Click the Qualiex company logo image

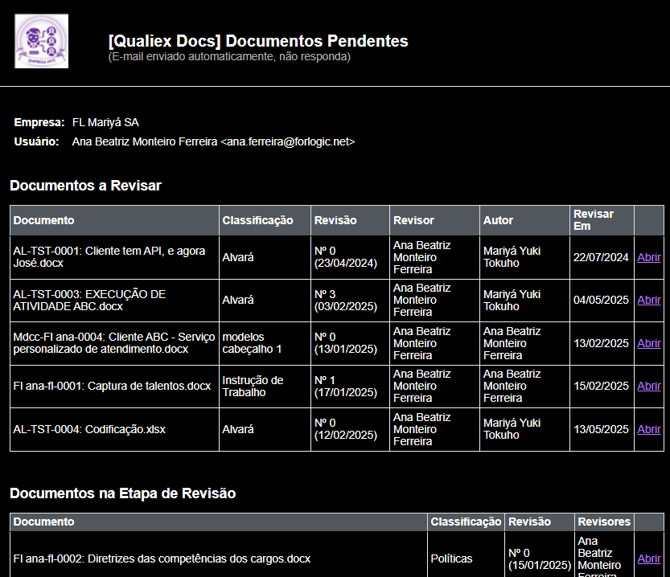click(42, 41)
